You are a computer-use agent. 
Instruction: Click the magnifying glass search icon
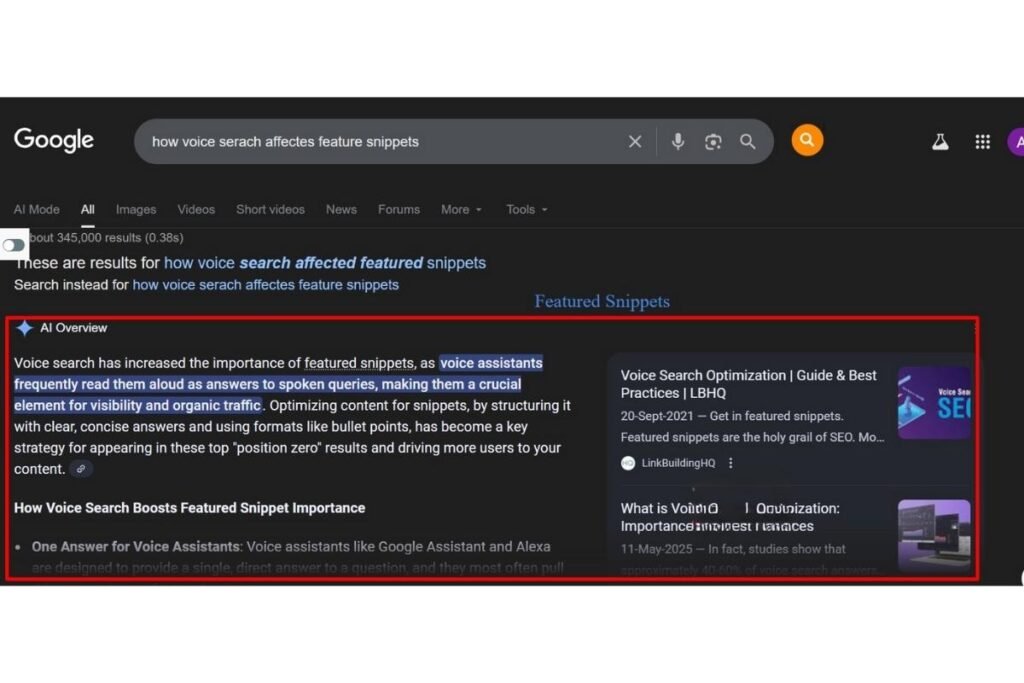pos(747,141)
